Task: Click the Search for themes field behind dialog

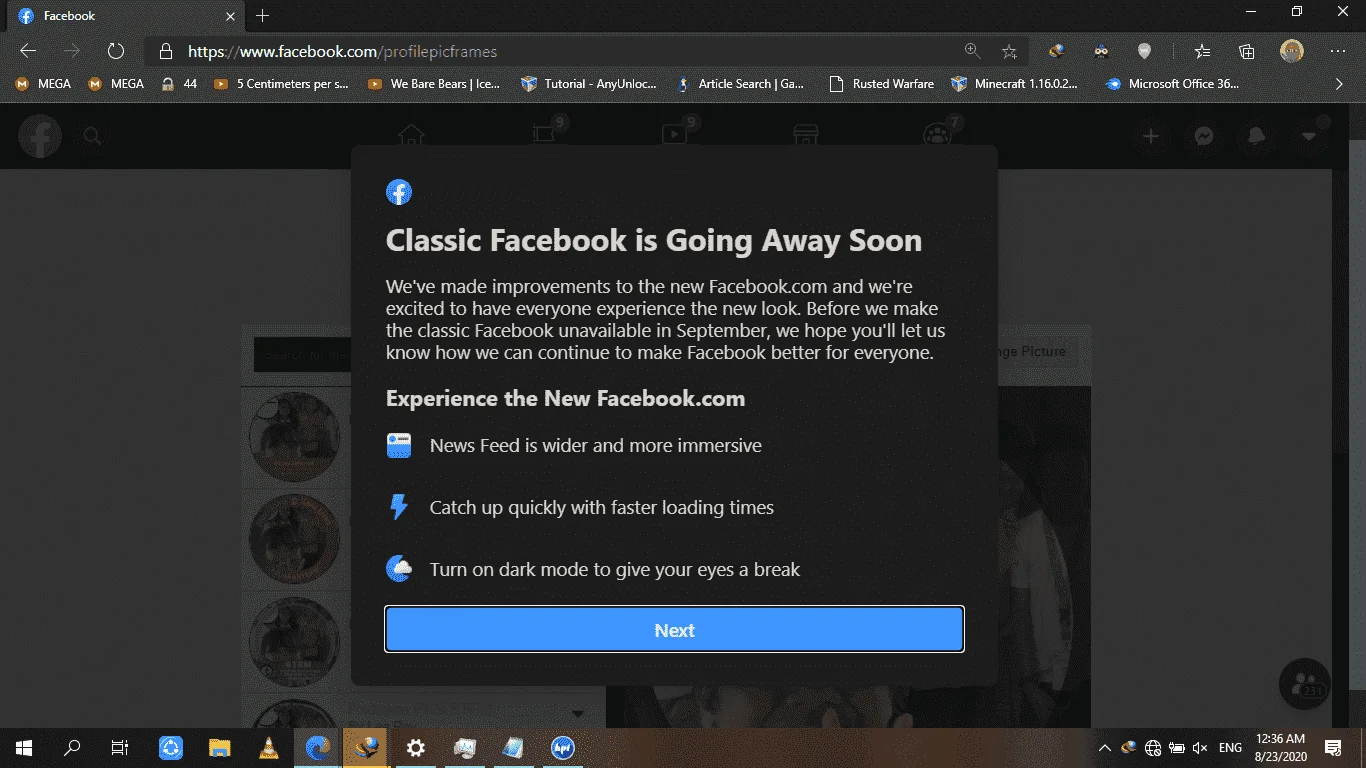Action: point(302,355)
